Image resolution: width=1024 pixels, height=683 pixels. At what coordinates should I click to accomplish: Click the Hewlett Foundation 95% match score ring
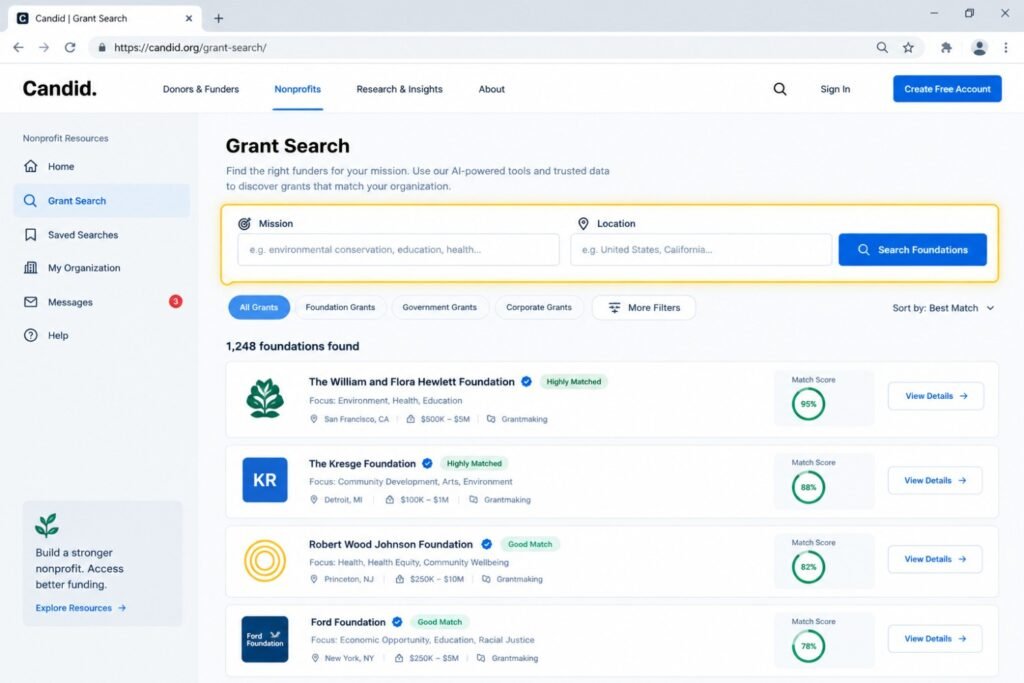[x=808, y=404]
